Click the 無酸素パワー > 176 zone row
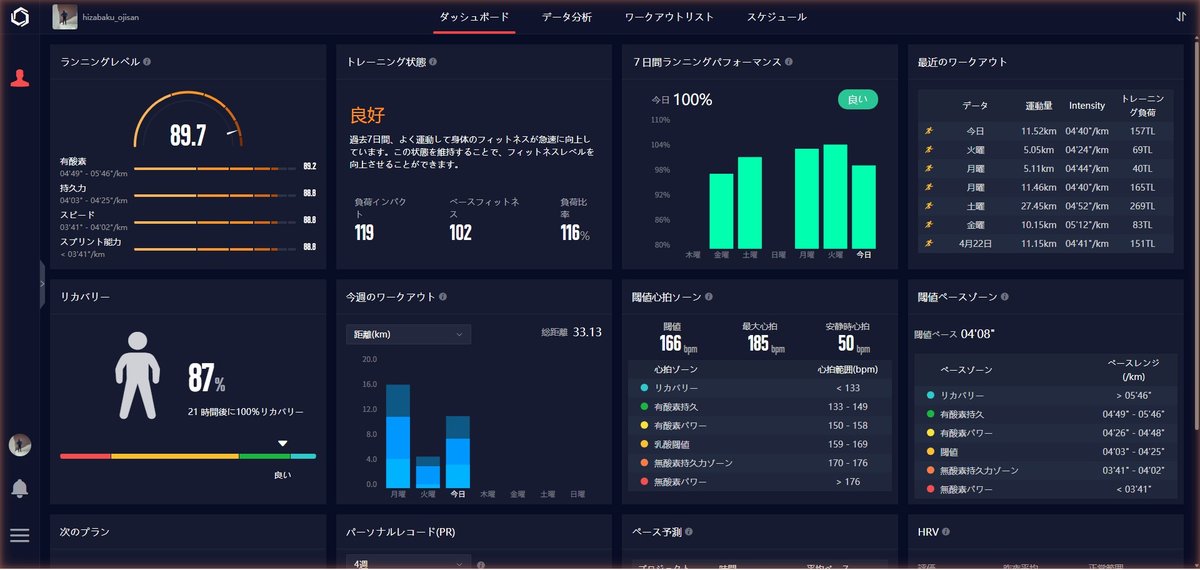This screenshot has height=570, width=1200. pyautogui.click(x=759, y=482)
